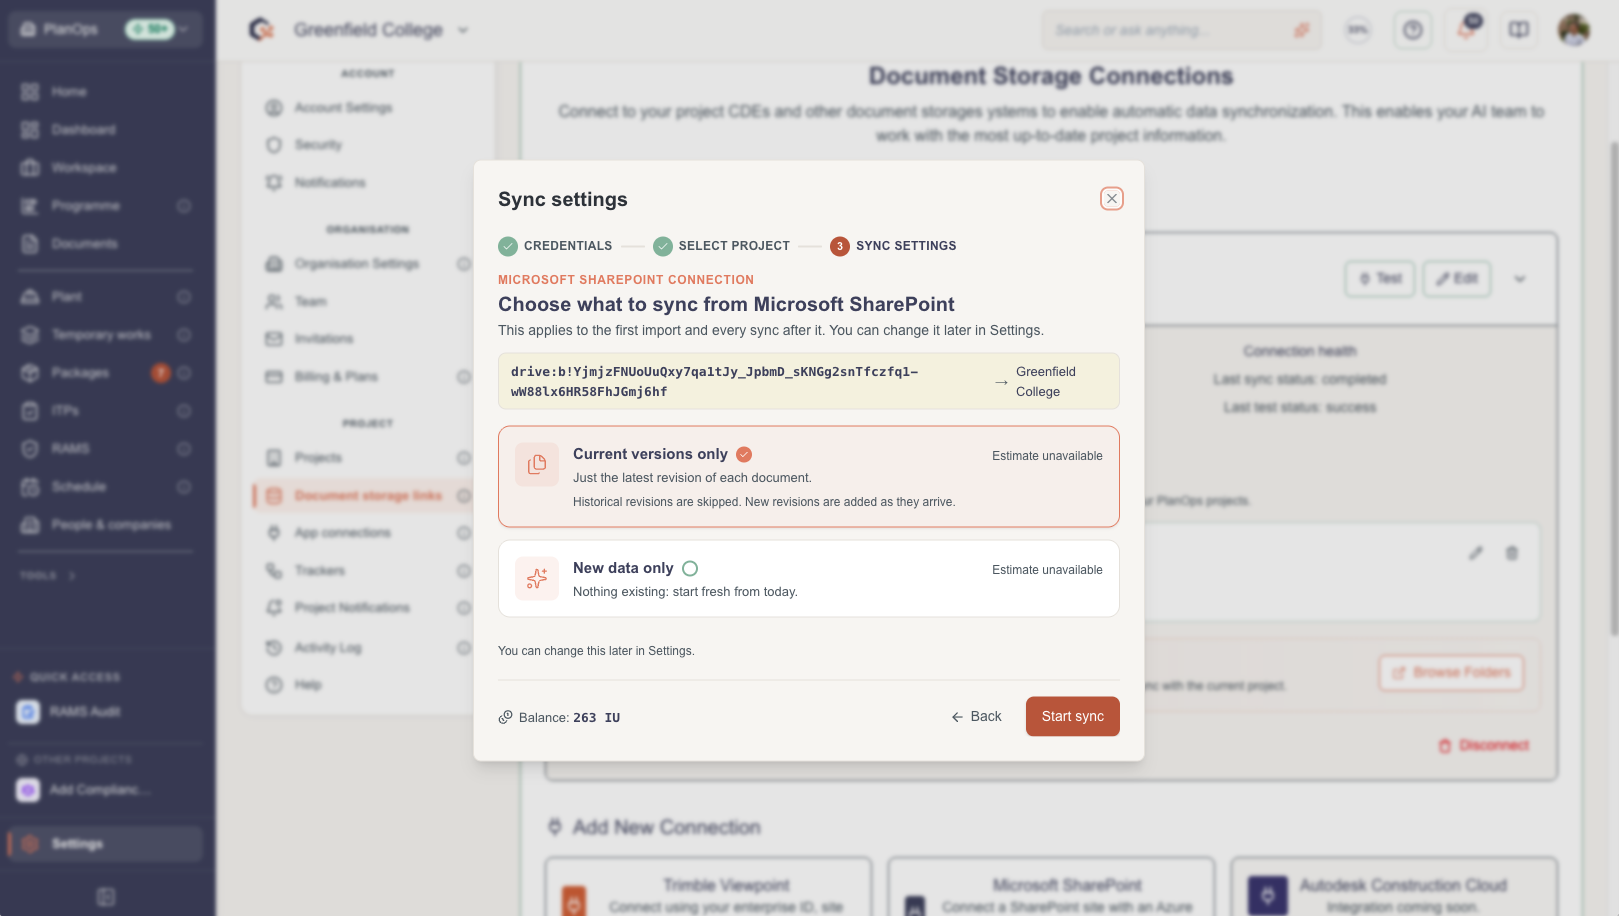Click the Edit connection button
Image resolution: width=1619 pixels, height=916 pixels.
pos(1457,279)
